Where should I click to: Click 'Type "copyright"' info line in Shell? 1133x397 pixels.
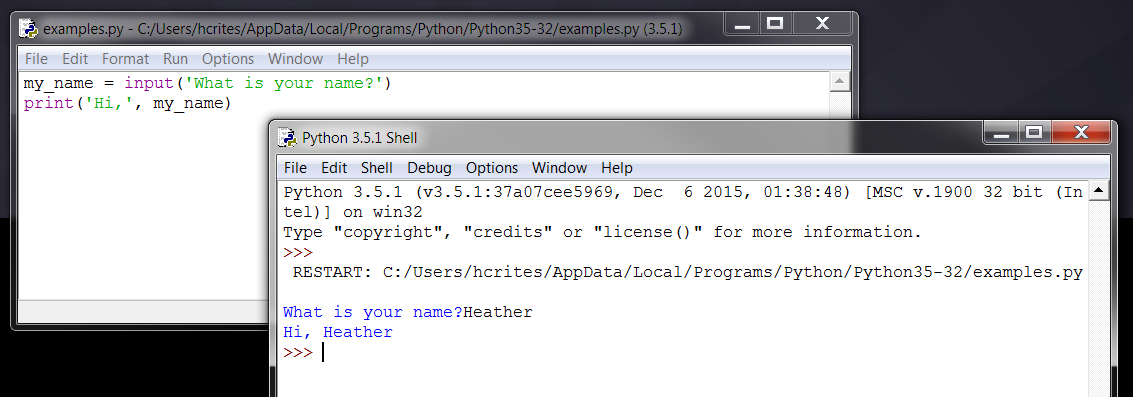[x=603, y=233]
